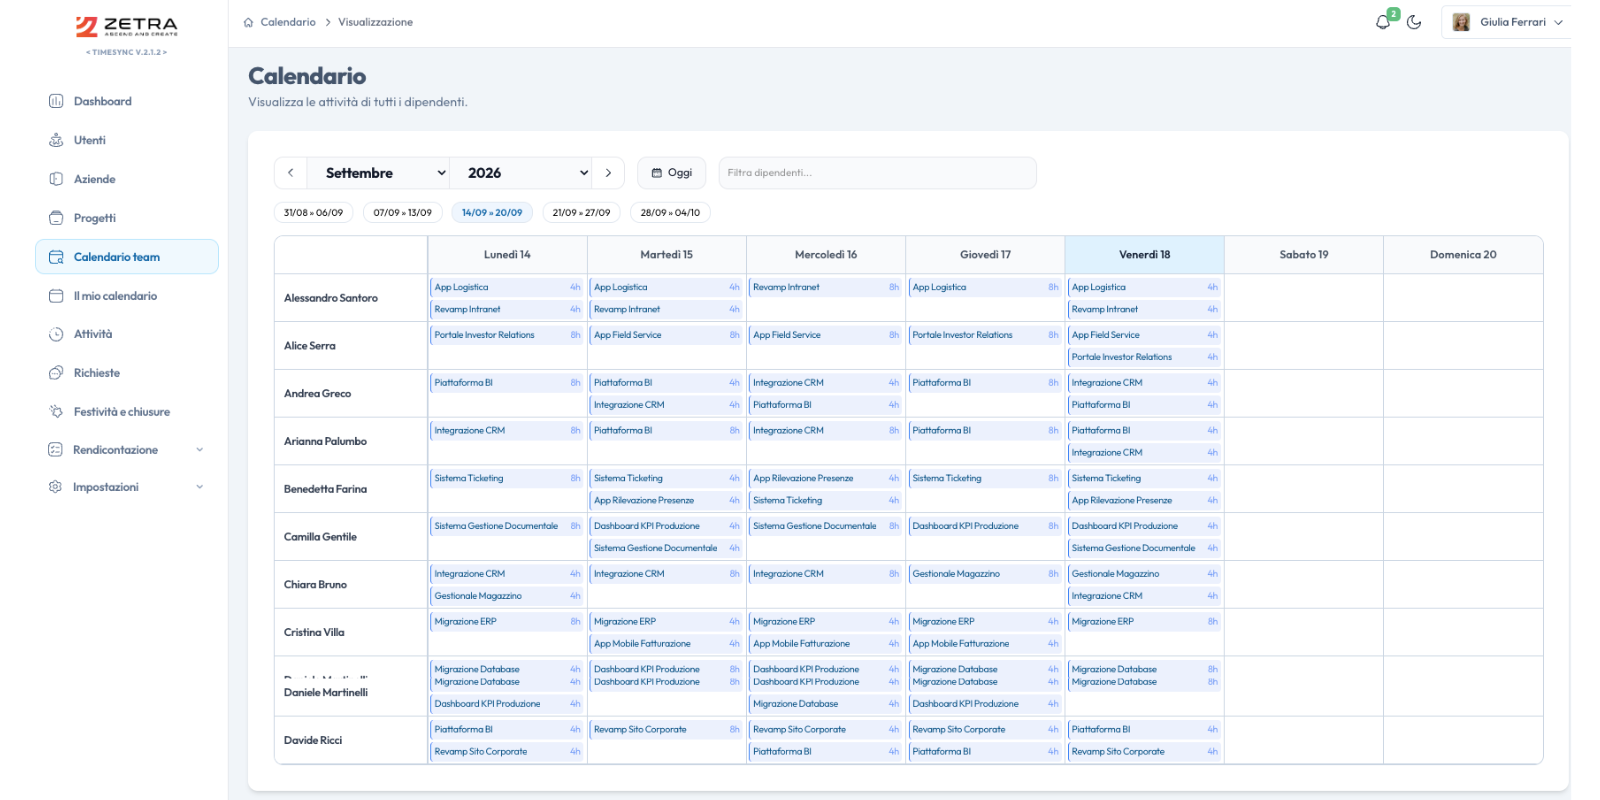Go to next month arrow

608,173
